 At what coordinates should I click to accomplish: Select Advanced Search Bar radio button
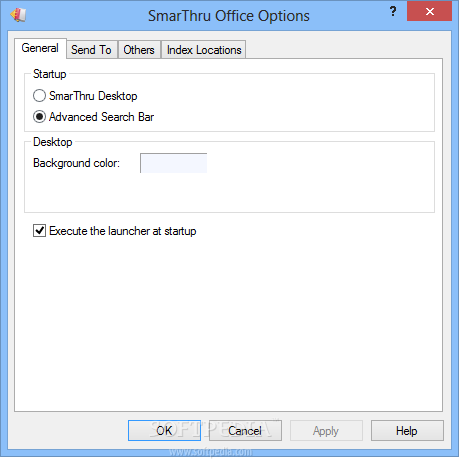(93, 117)
